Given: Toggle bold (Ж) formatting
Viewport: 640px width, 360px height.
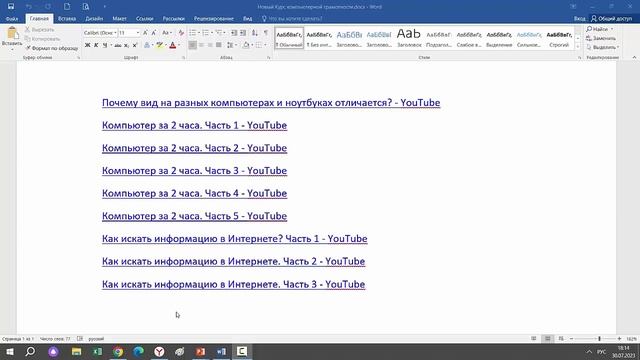Looking at the screenshot, I should [87, 45].
